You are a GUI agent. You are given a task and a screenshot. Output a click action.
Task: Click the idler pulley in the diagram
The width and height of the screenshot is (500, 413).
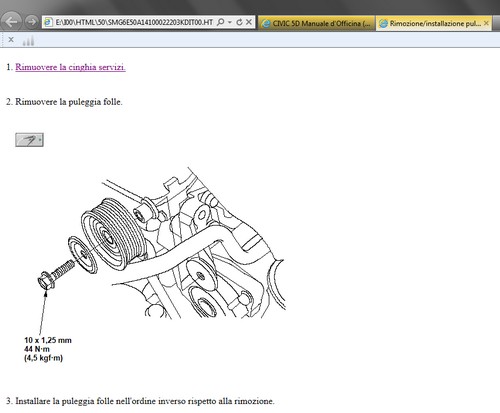tap(113, 233)
